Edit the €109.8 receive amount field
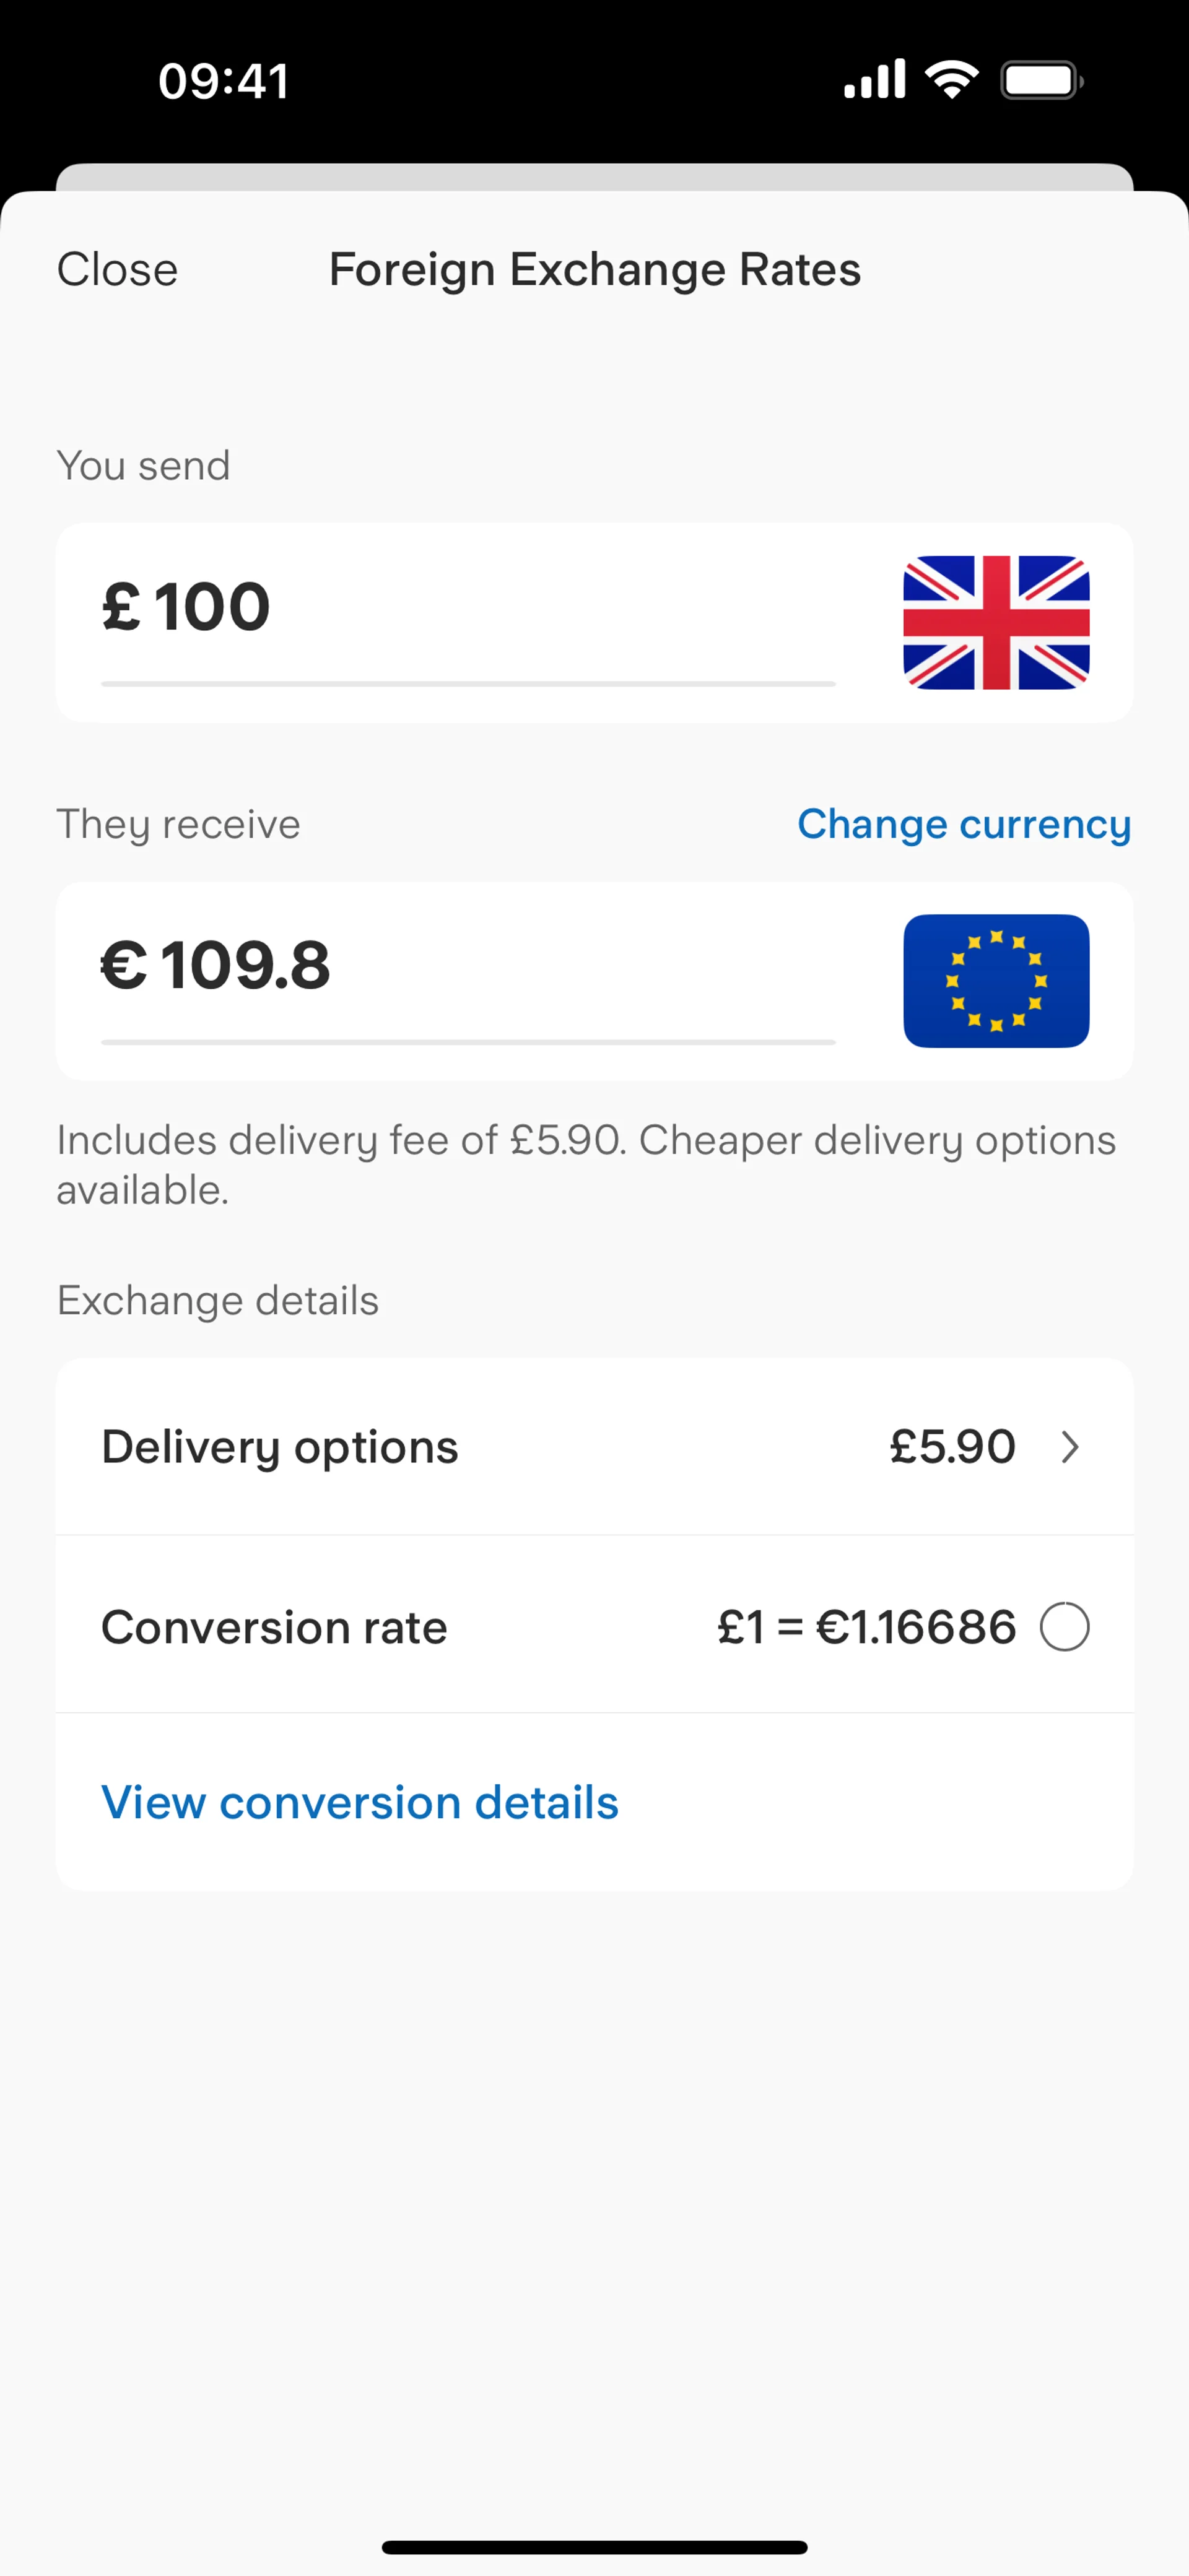 point(467,966)
